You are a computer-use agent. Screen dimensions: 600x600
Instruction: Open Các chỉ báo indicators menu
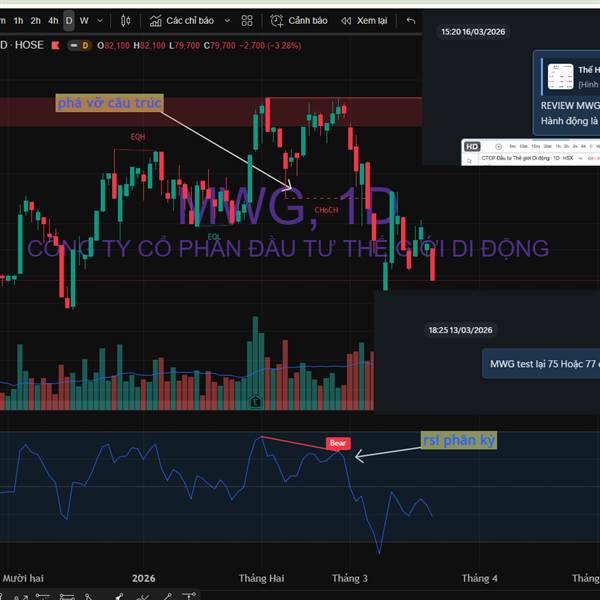[190, 21]
